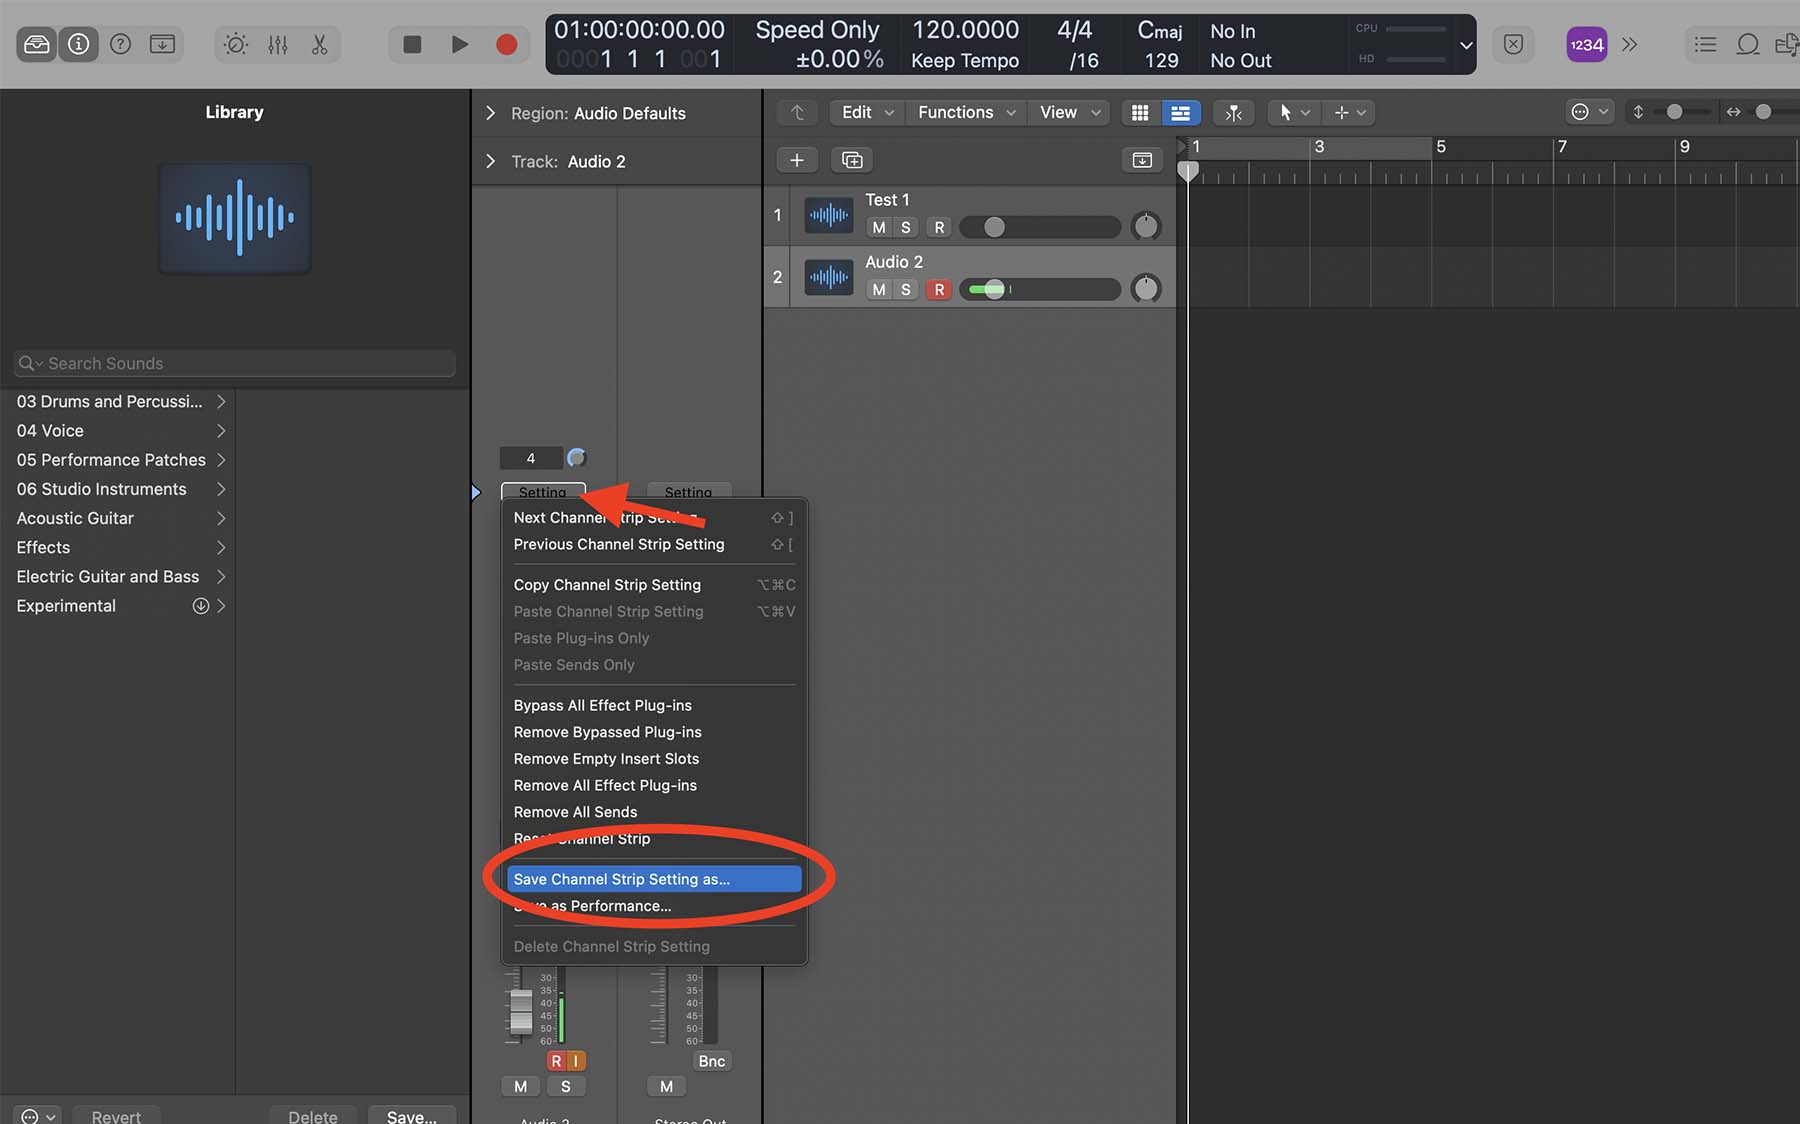Switch to grid view icon

coord(1140,113)
